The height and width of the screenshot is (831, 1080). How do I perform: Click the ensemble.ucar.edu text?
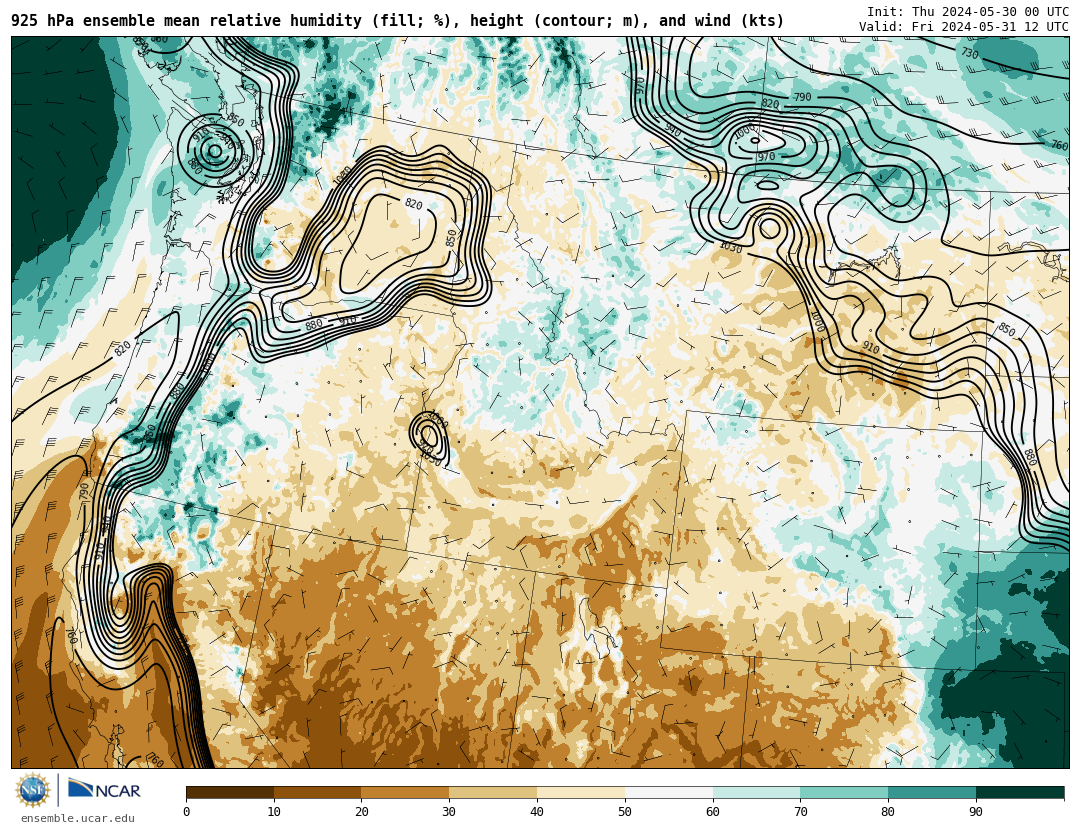pyautogui.click(x=78, y=819)
